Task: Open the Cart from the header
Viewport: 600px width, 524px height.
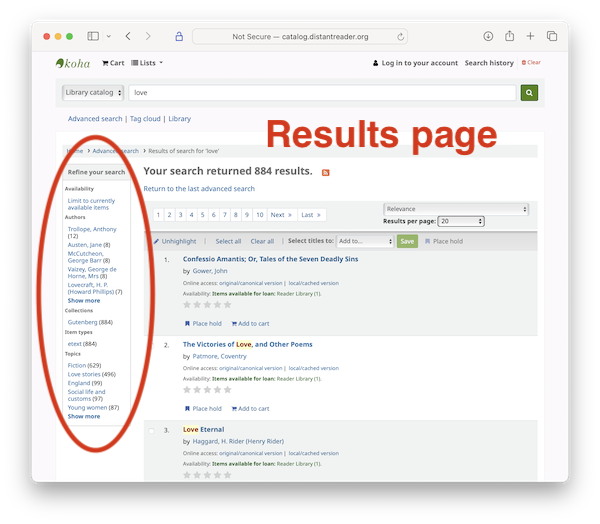Action: tap(112, 63)
